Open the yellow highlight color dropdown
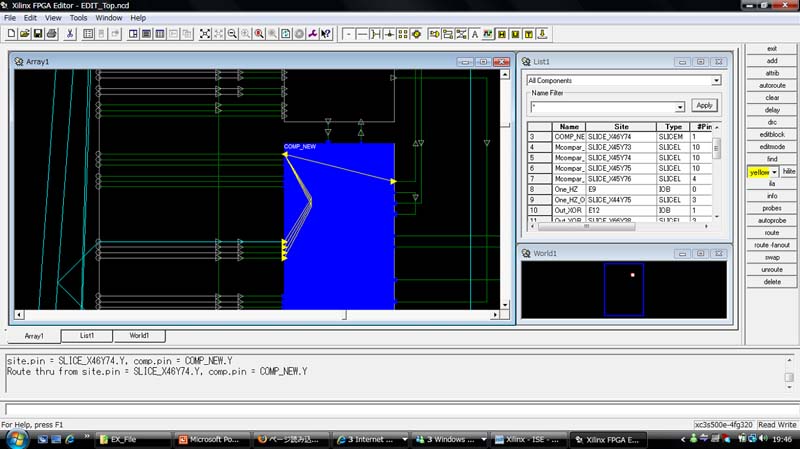This screenshot has height=449, width=800. (x=774, y=172)
